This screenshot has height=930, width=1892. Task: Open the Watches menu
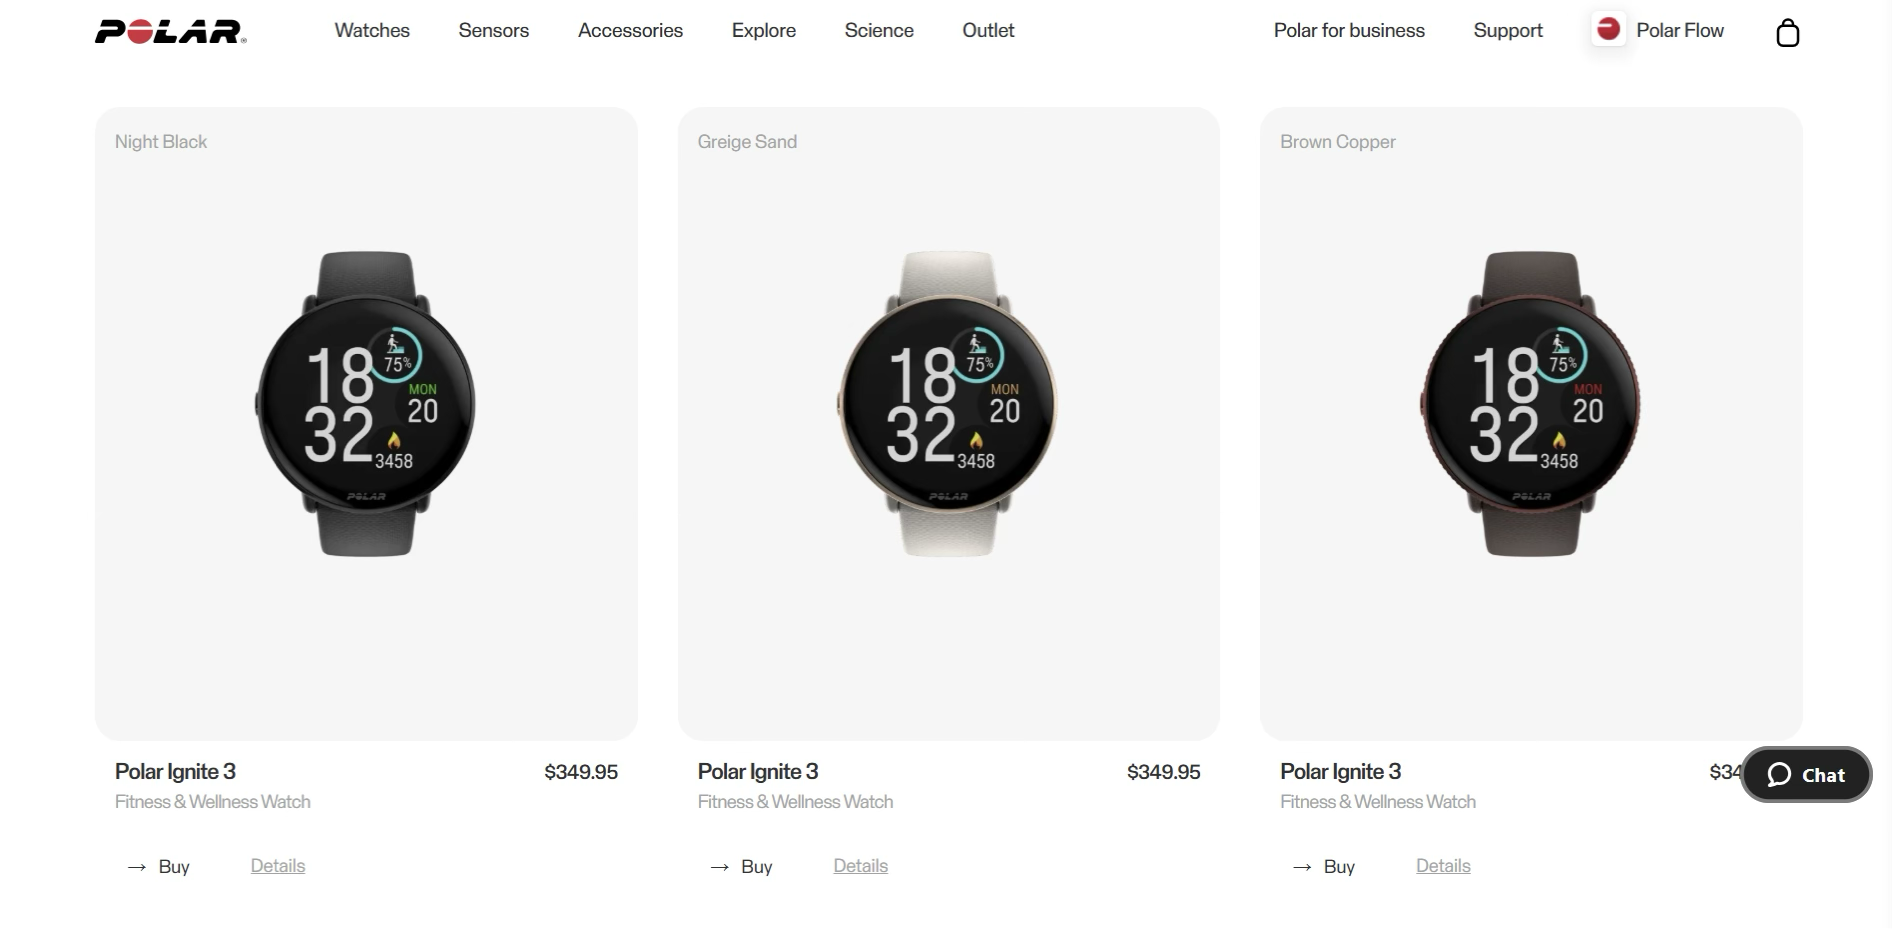coord(372,31)
